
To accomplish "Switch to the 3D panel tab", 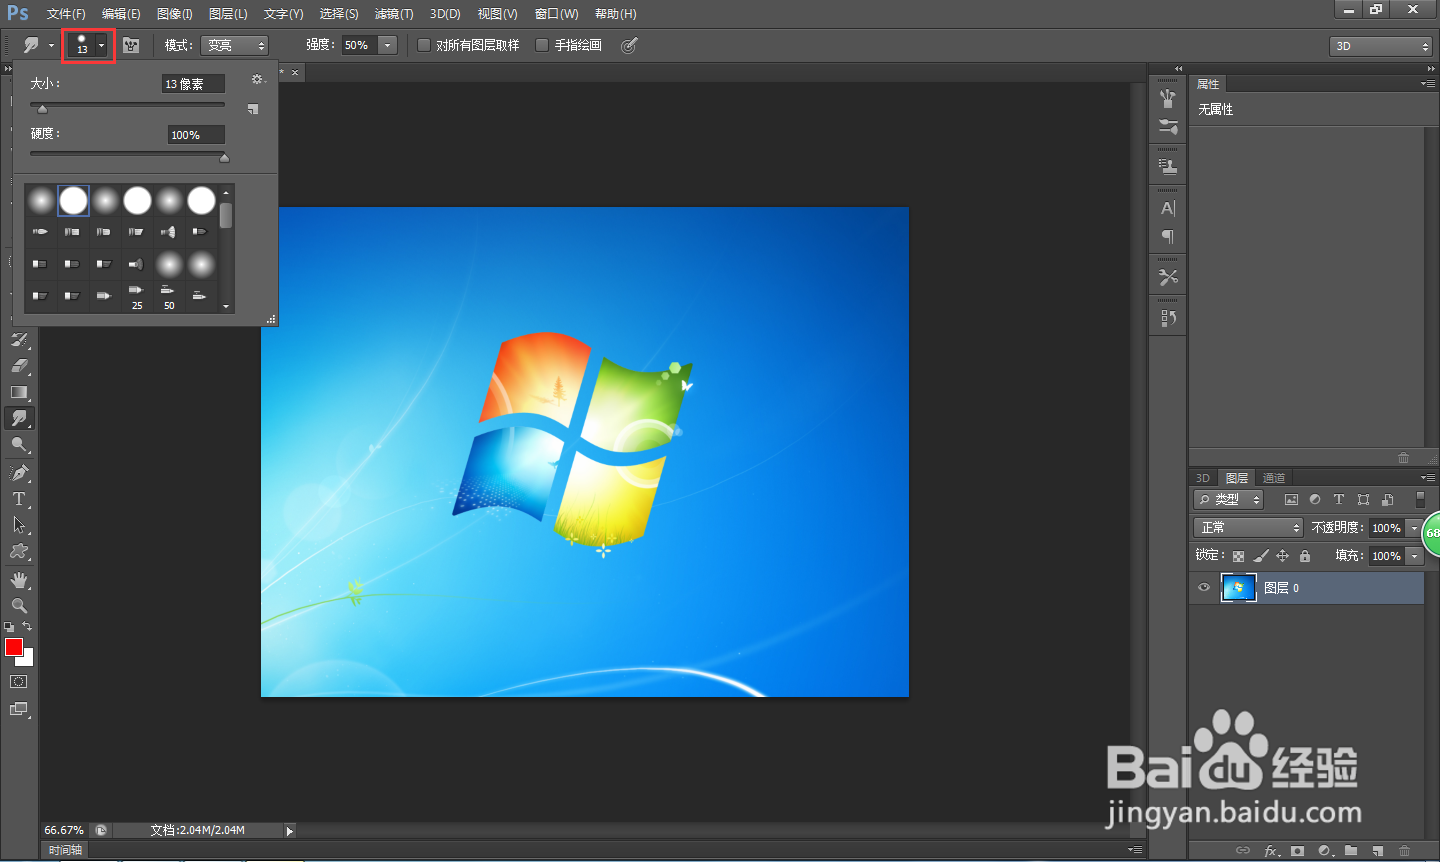I will pyautogui.click(x=1203, y=478).
